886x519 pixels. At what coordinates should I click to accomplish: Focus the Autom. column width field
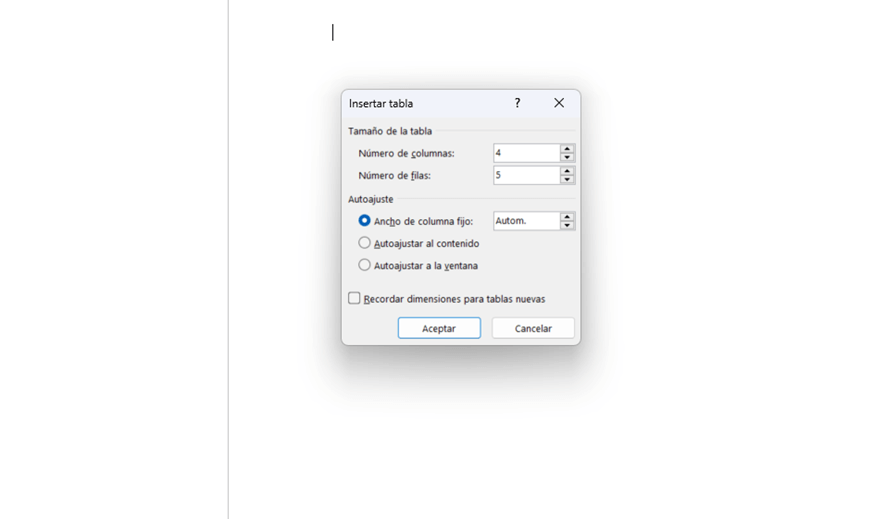click(527, 221)
